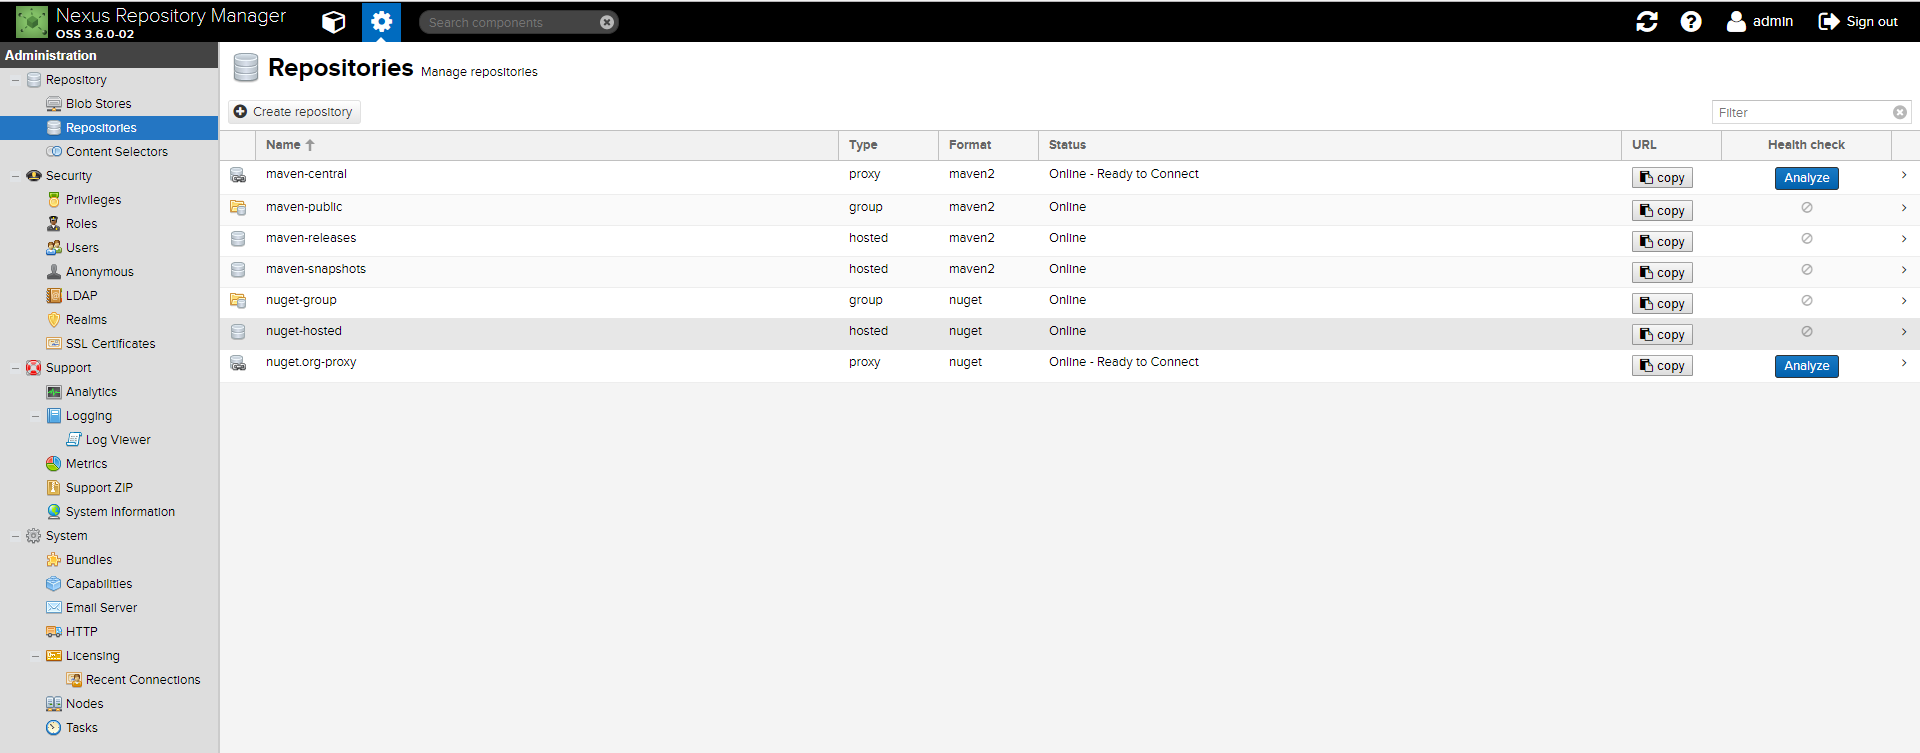Click the URL column header

1671,145
